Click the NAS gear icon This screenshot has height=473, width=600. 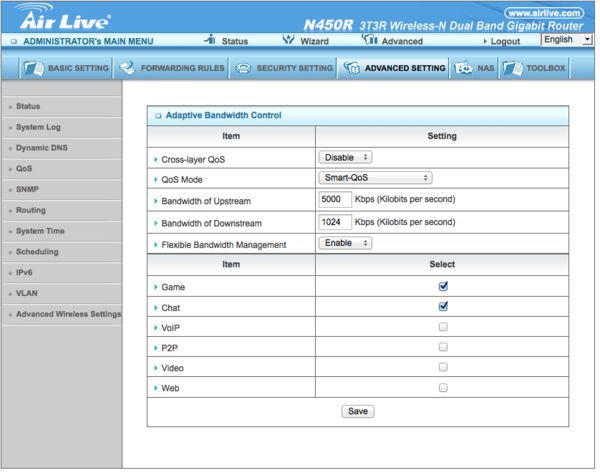[x=463, y=69]
